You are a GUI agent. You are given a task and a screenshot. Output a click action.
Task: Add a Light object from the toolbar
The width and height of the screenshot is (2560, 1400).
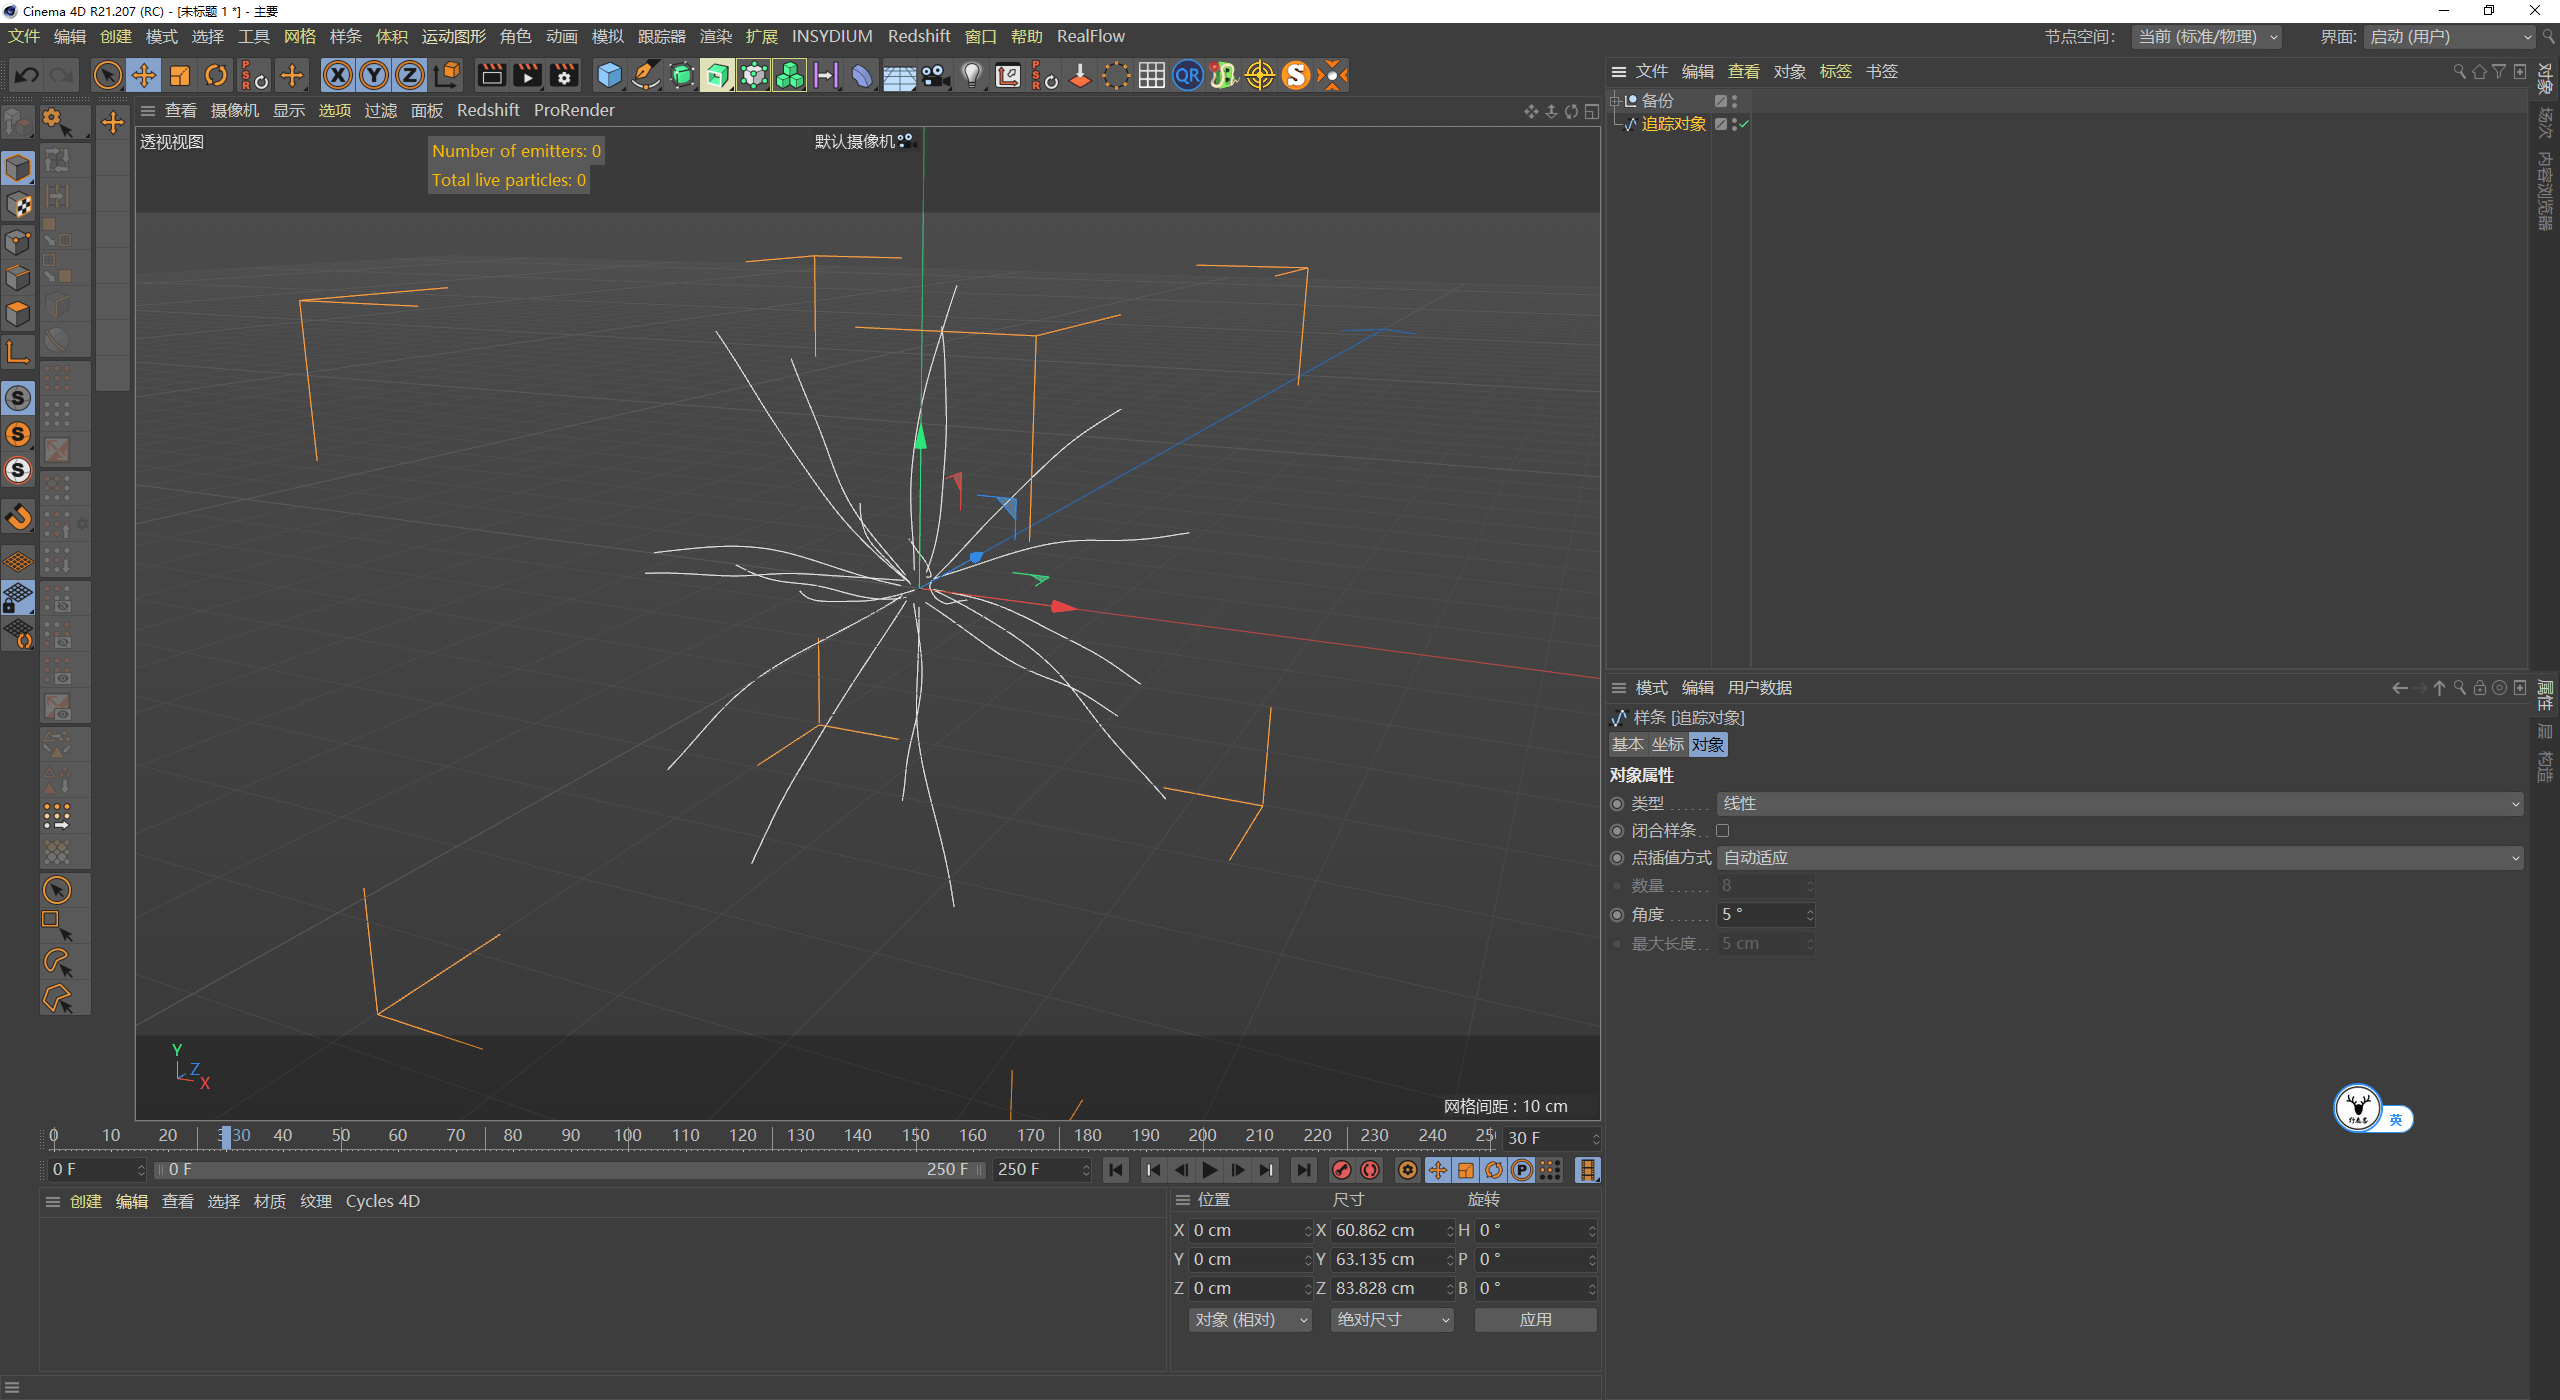[x=971, y=75]
